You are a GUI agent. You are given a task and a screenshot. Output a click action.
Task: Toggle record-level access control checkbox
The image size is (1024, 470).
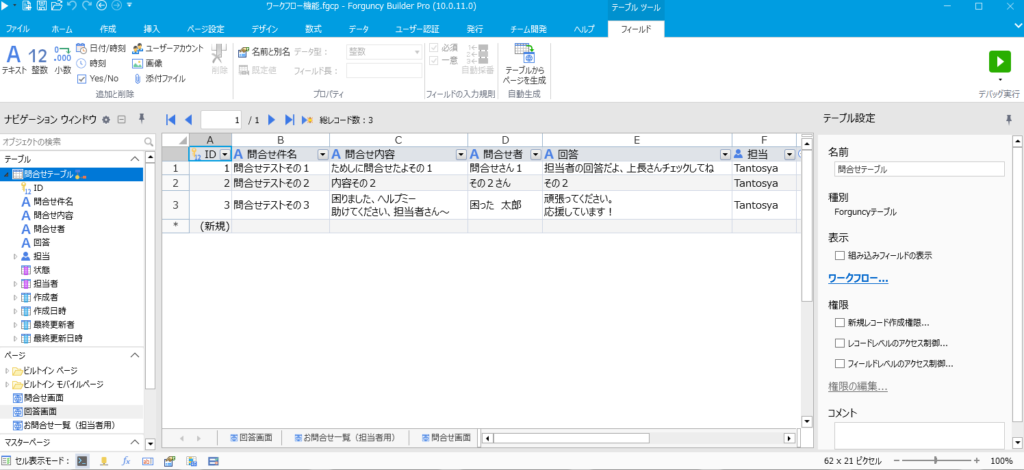point(840,343)
